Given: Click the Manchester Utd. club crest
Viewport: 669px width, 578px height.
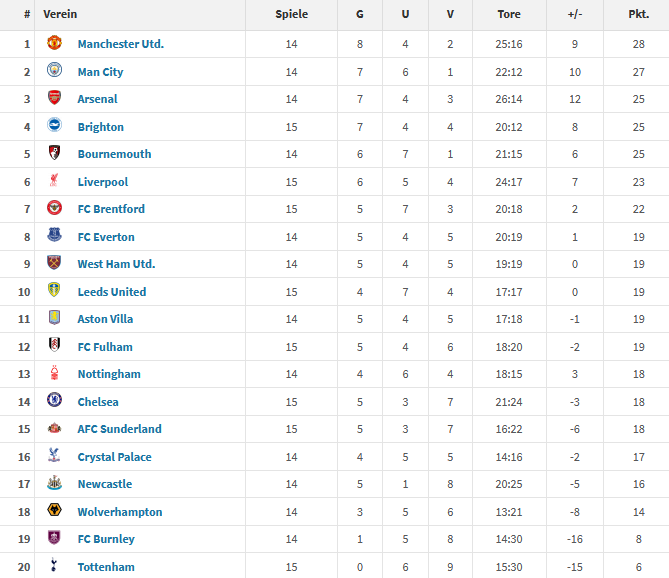Looking at the screenshot, I should (55, 44).
